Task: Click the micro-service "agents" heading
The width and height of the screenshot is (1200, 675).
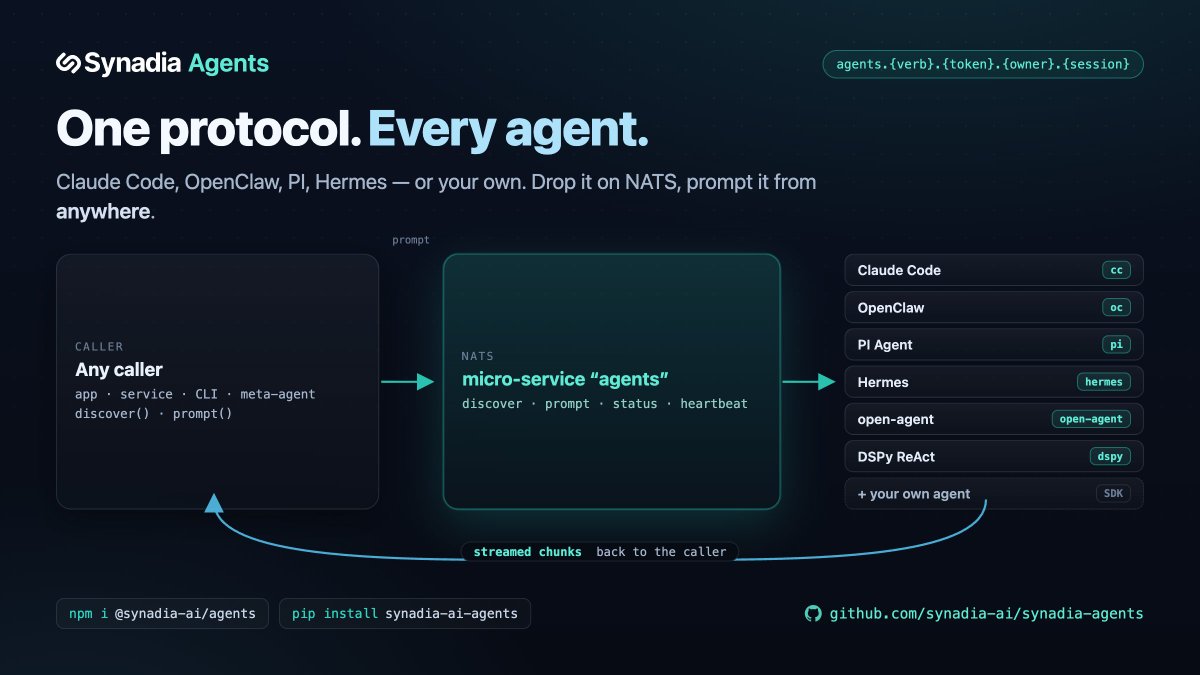Action: pos(565,379)
